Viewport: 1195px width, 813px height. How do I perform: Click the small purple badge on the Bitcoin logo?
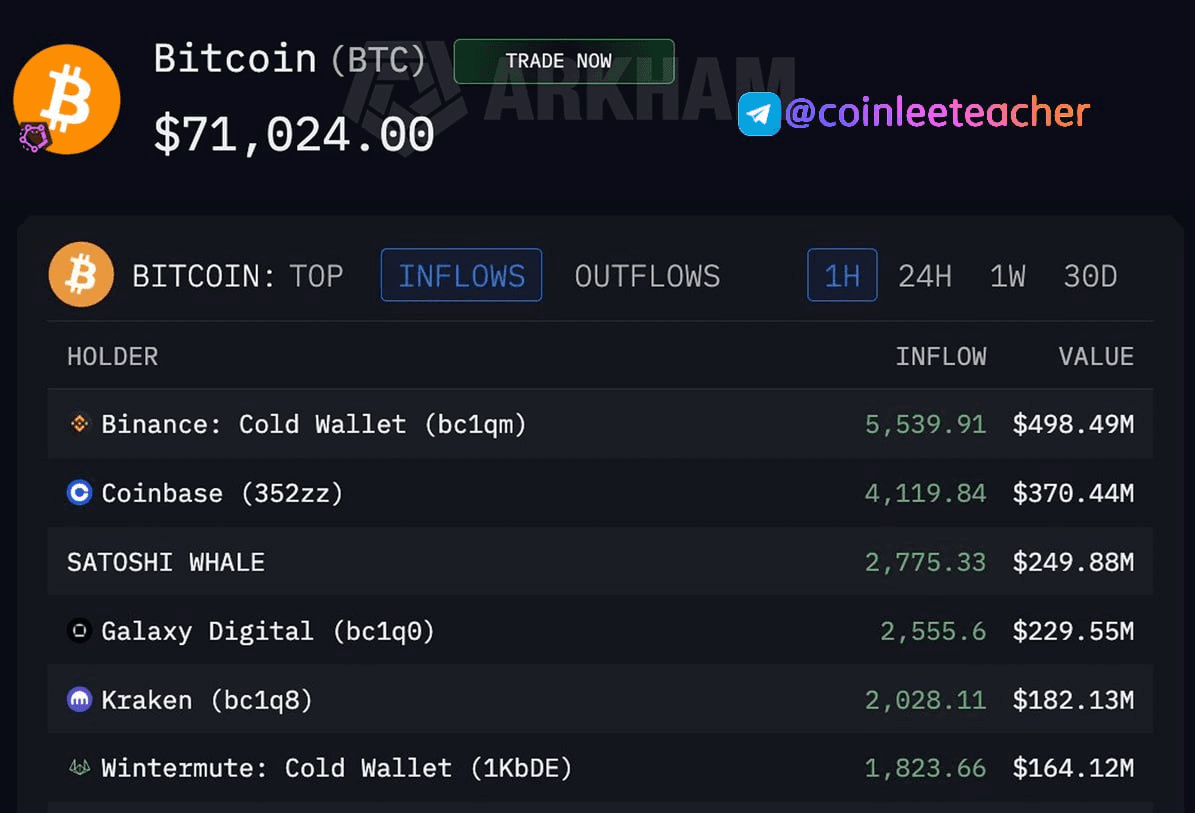pyautogui.click(x=33, y=137)
